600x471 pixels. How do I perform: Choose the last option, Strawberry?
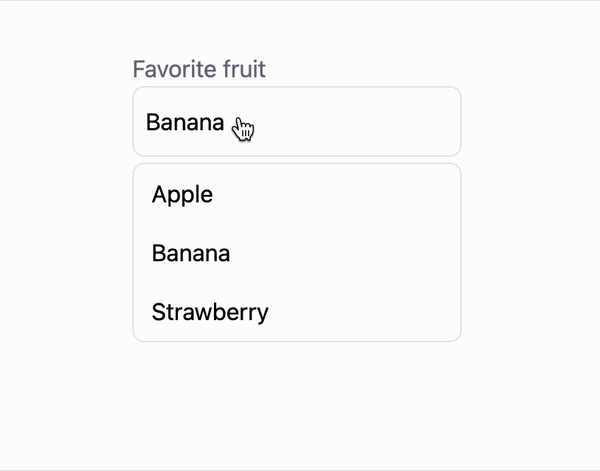297,312
